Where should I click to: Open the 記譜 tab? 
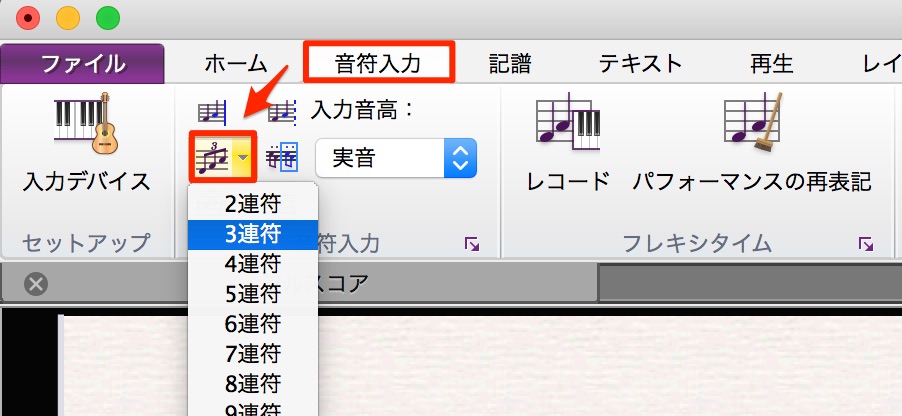point(510,63)
